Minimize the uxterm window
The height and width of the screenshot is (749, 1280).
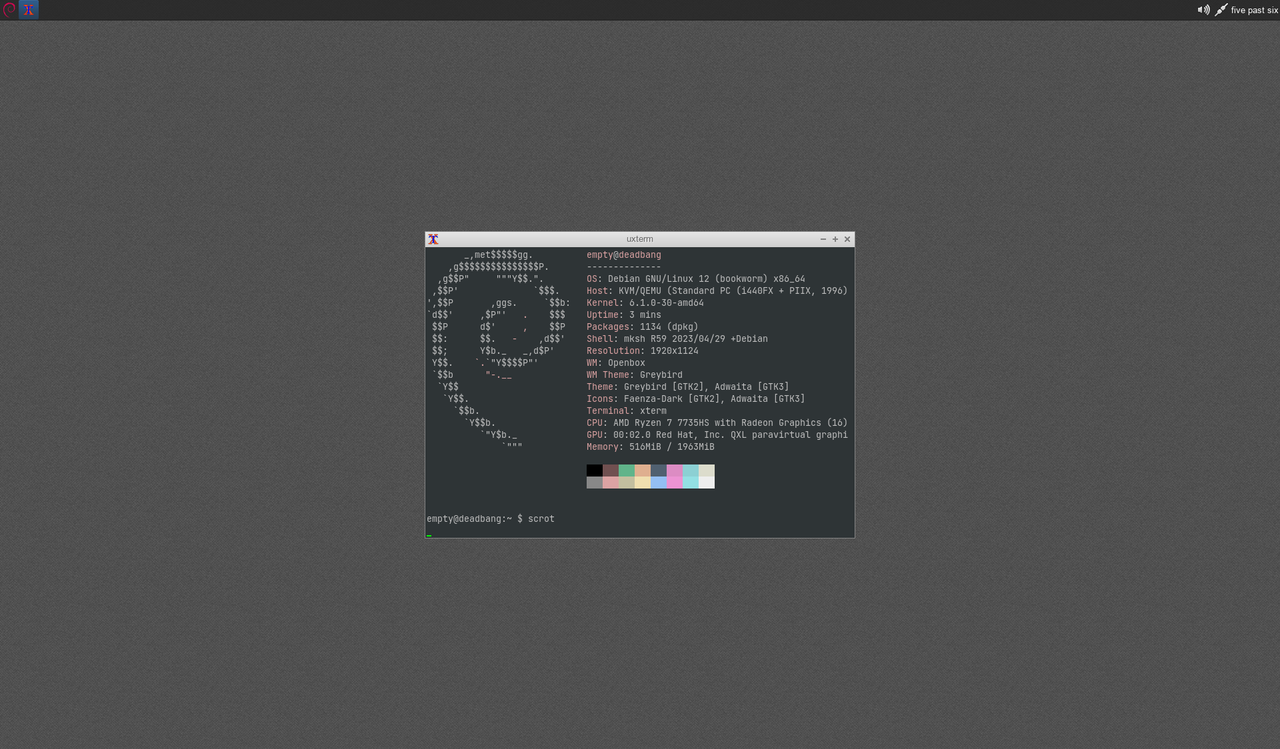(x=823, y=239)
